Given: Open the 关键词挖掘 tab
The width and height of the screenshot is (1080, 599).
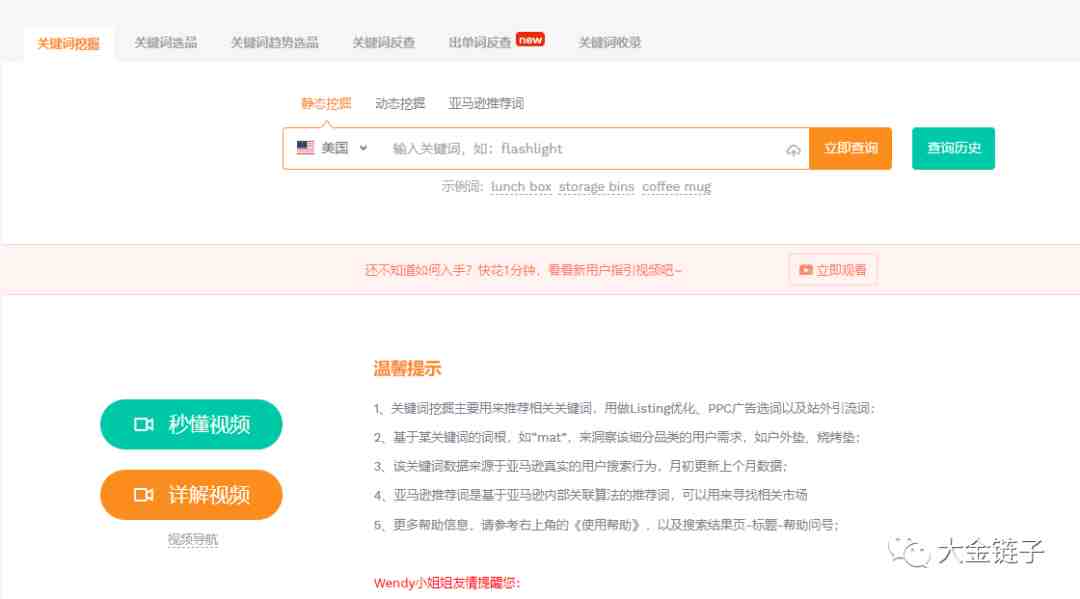Looking at the screenshot, I should [x=68, y=43].
